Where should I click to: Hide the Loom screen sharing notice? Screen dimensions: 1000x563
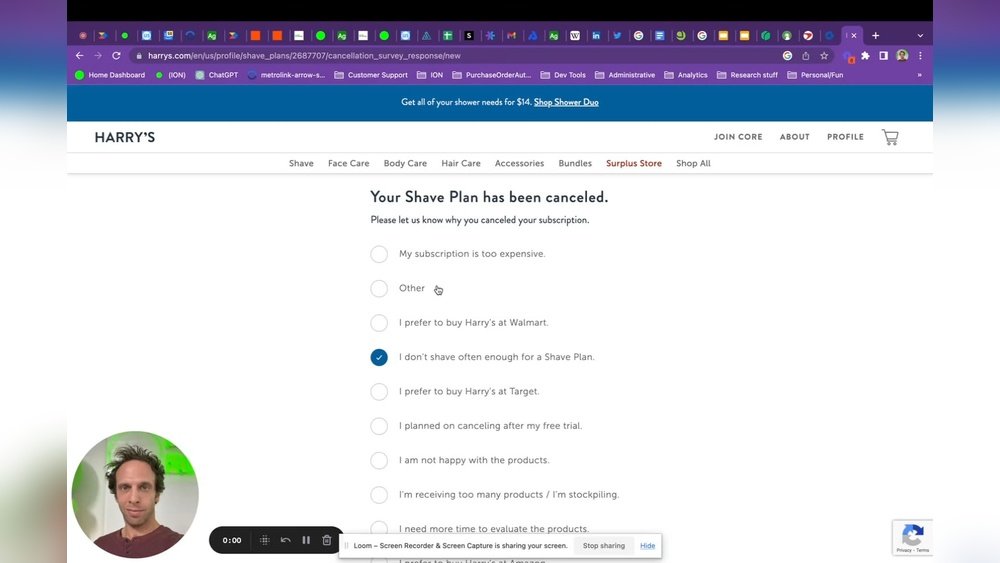coord(647,546)
